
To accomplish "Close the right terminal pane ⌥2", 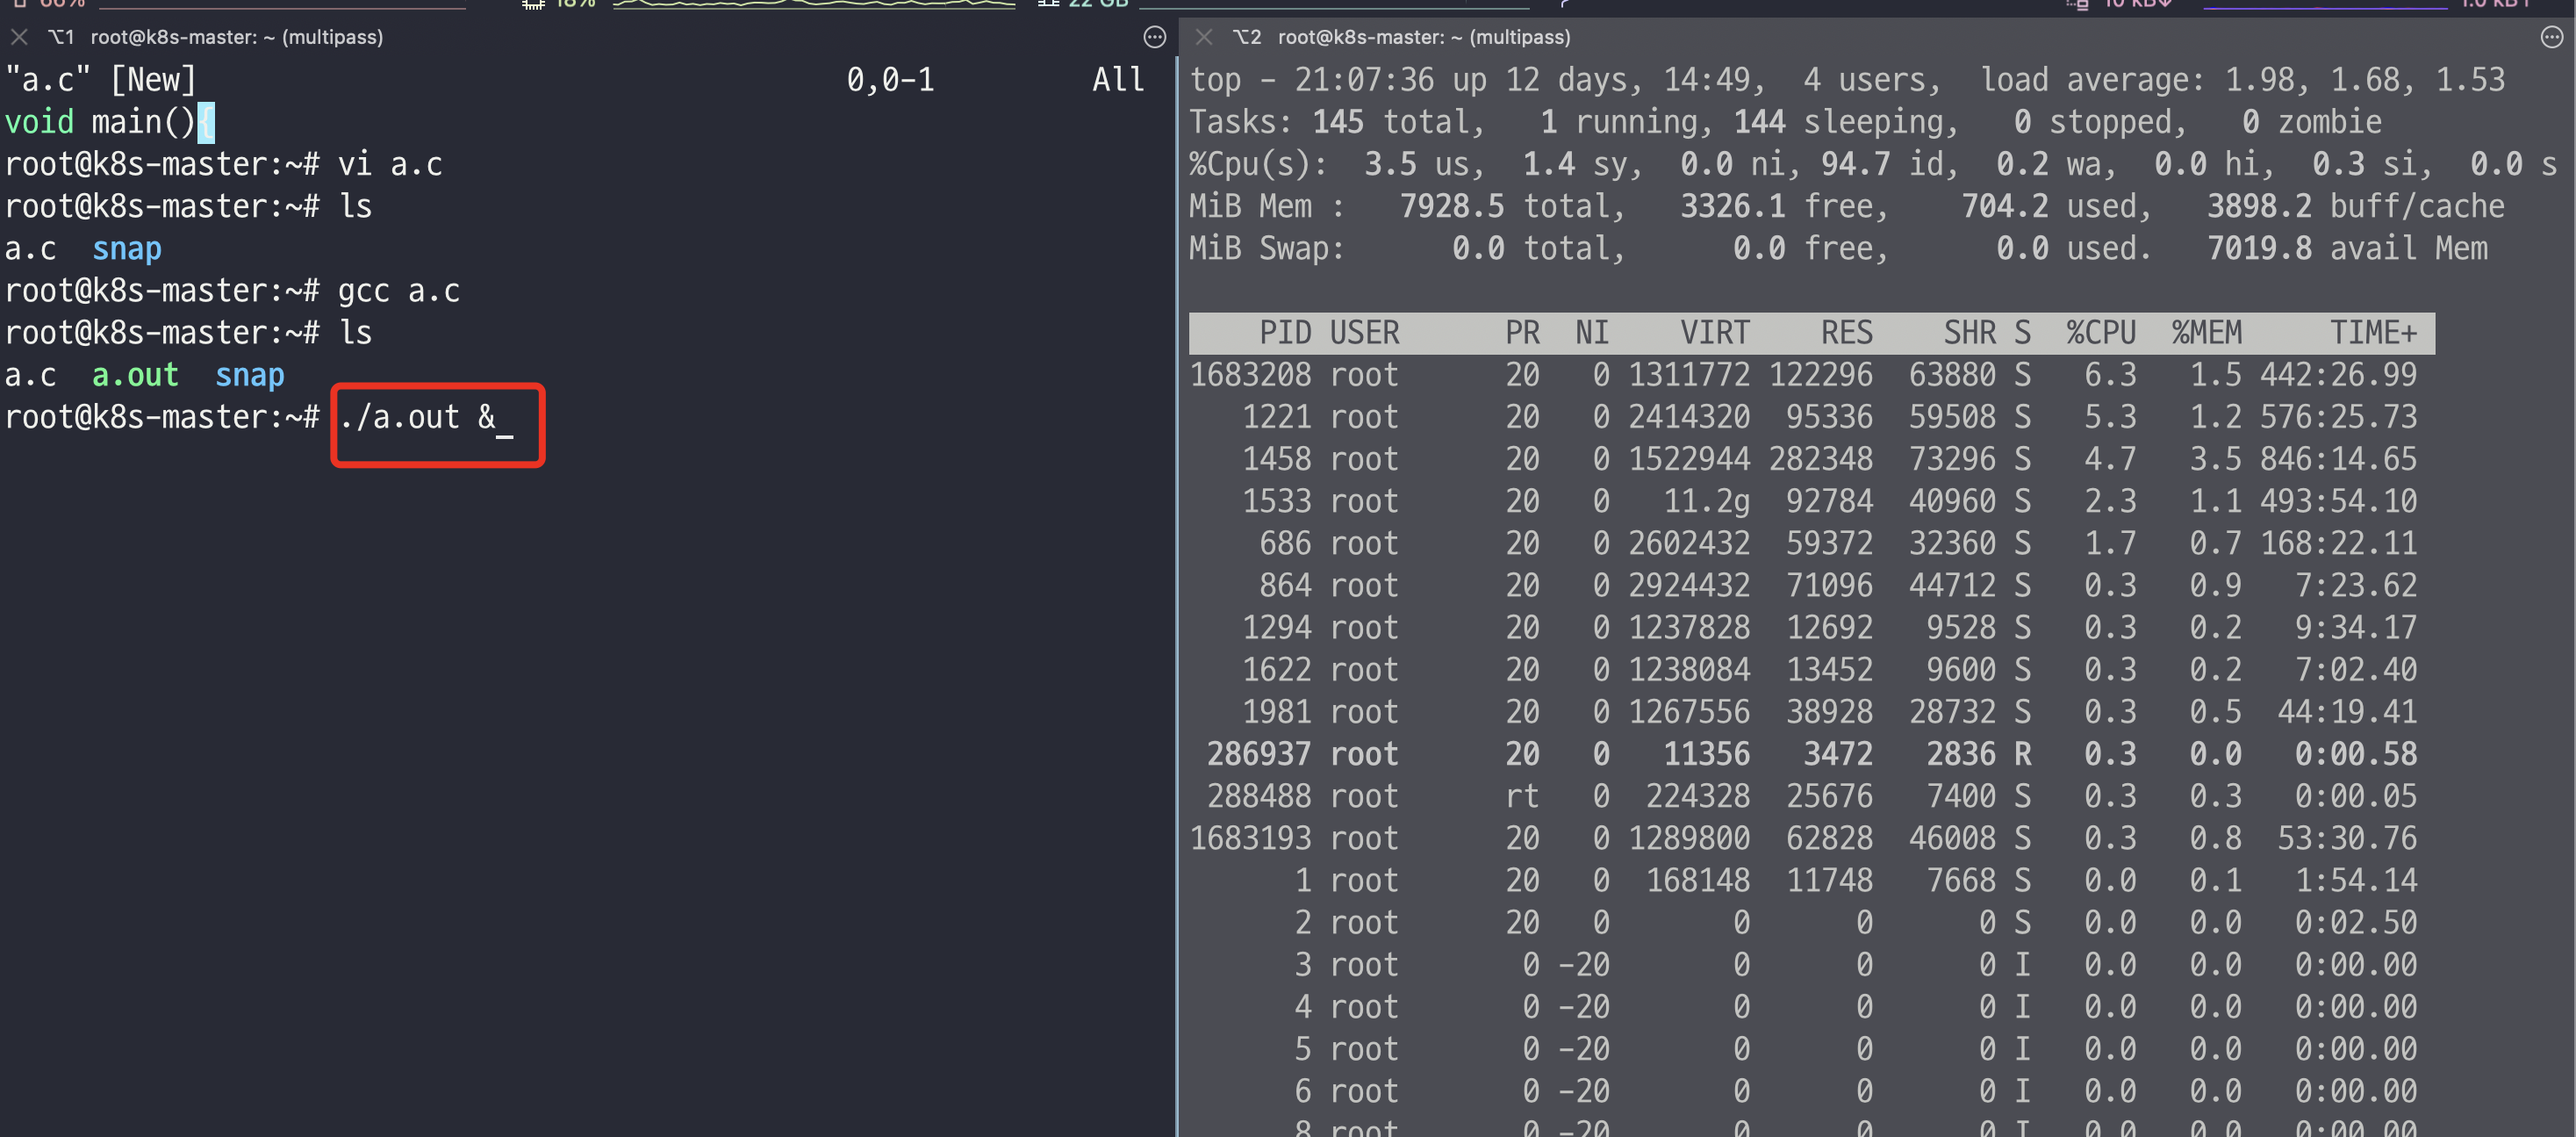I will (x=1204, y=37).
